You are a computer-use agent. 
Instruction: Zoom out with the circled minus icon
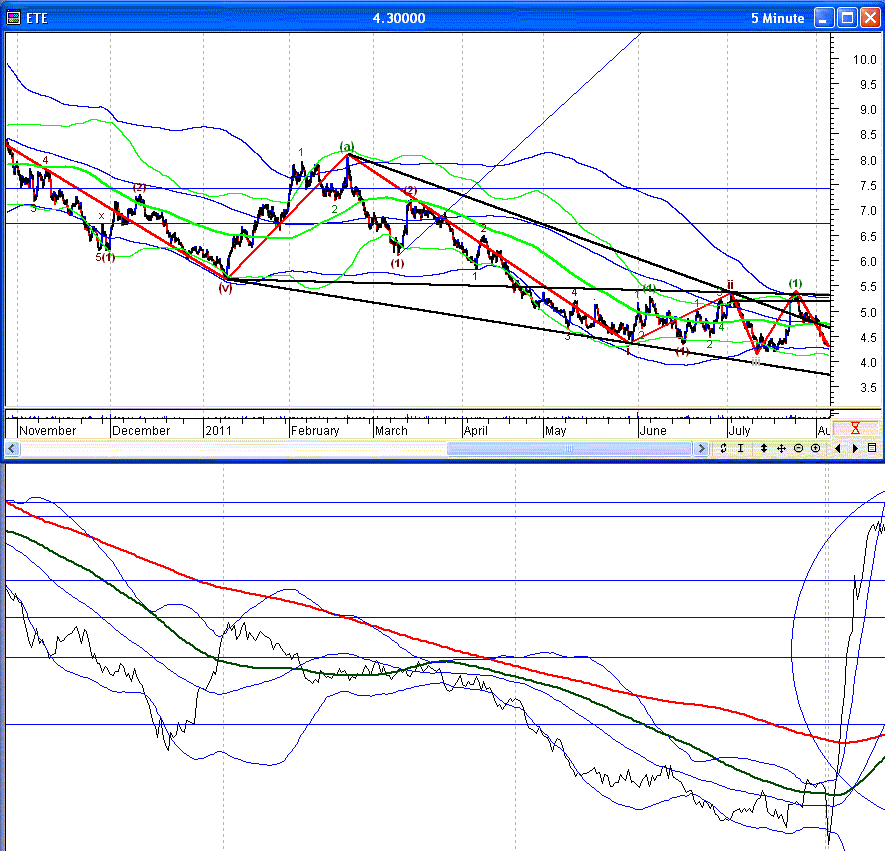tap(798, 448)
